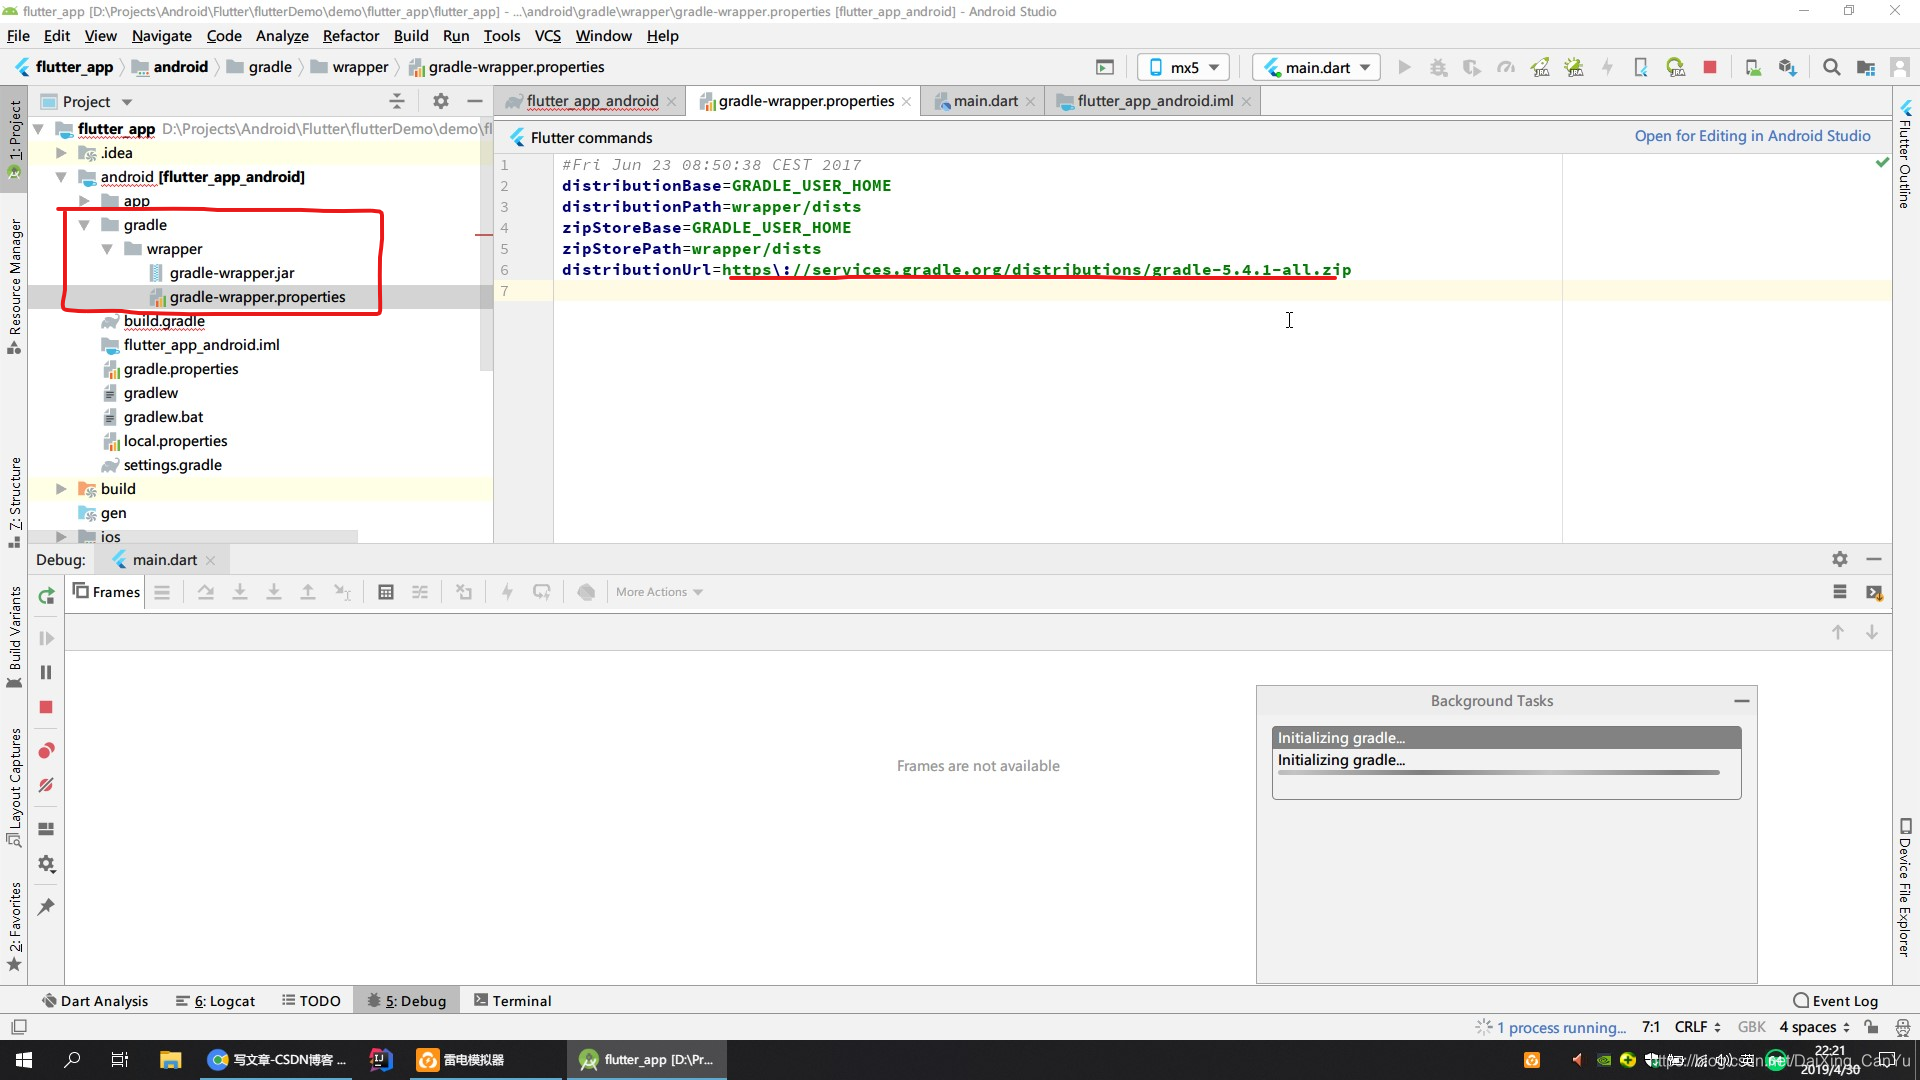Switch to the main.dart editor tab

pyautogui.click(x=984, y=101)
